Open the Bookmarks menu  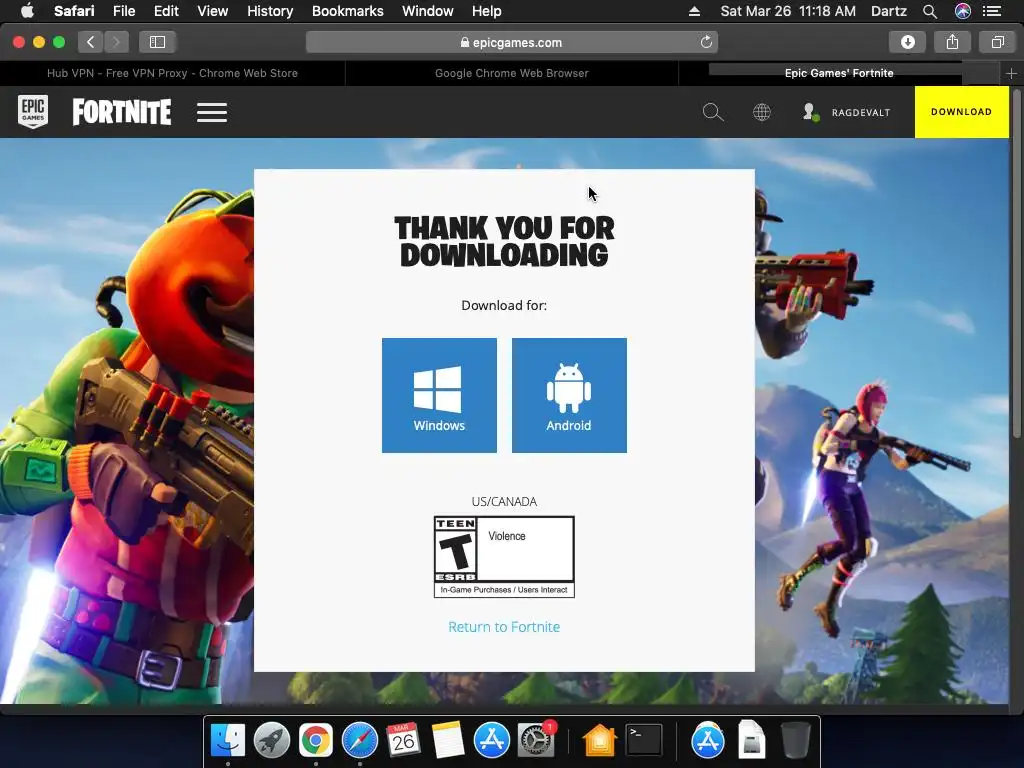pos(347,11)
